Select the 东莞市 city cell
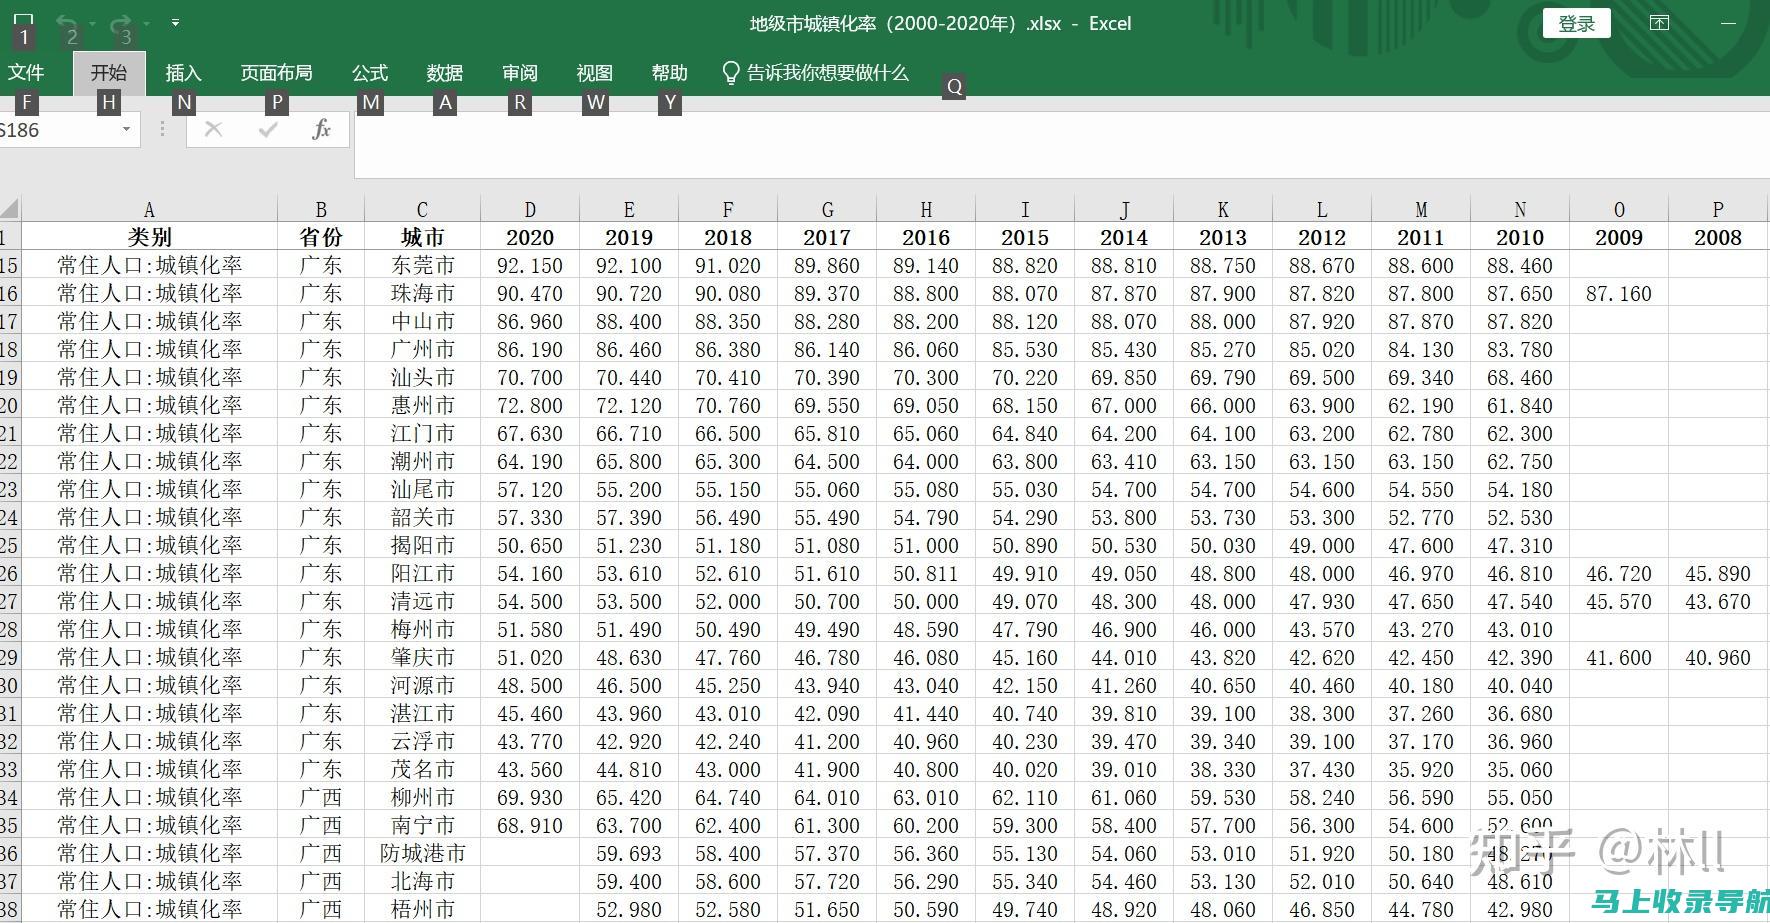 [x=422, y=265]
